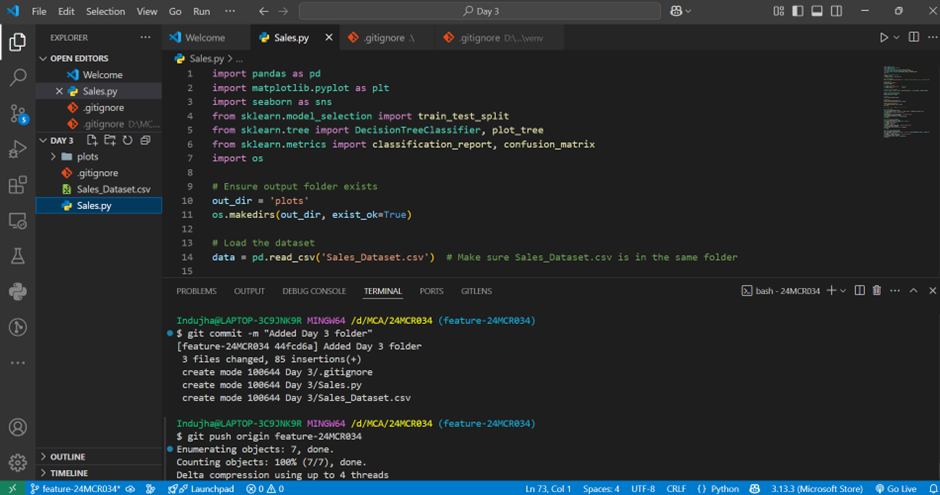Image resolution: width=940 pixels, height=495 pixels.
Task: Click the code minimap preview
Action: pos(905,102)
